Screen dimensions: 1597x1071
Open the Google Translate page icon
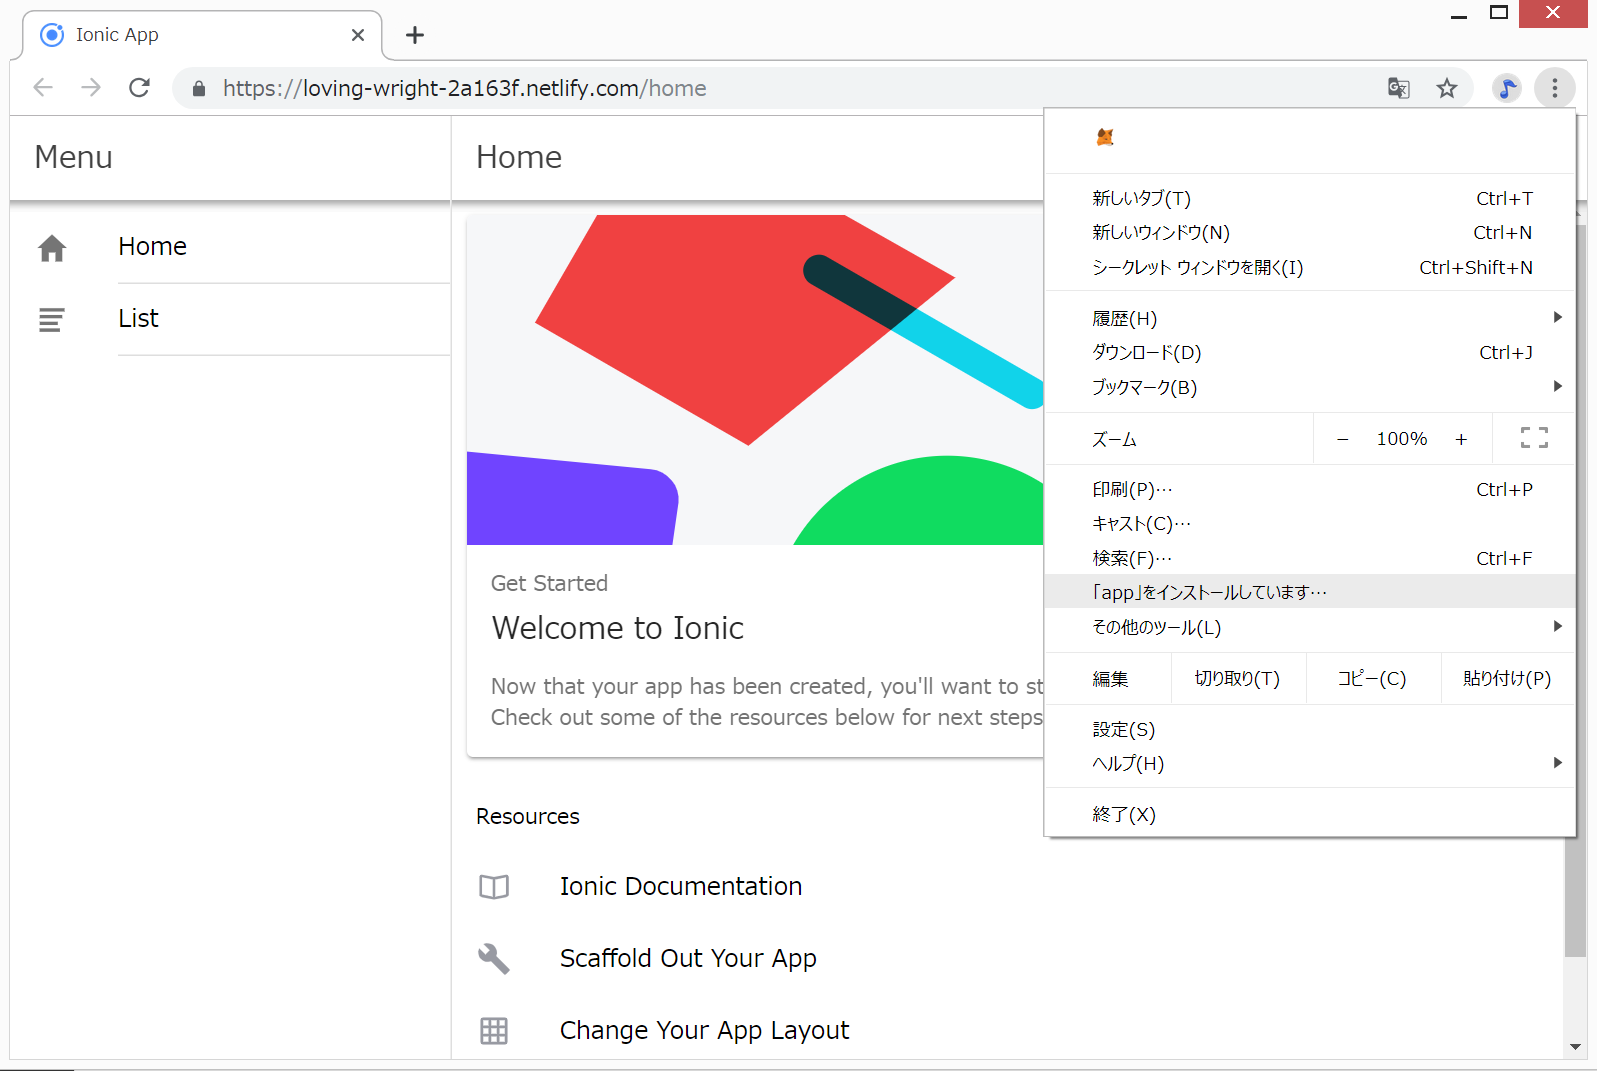pyautogui.click(x=1399, y=88)
